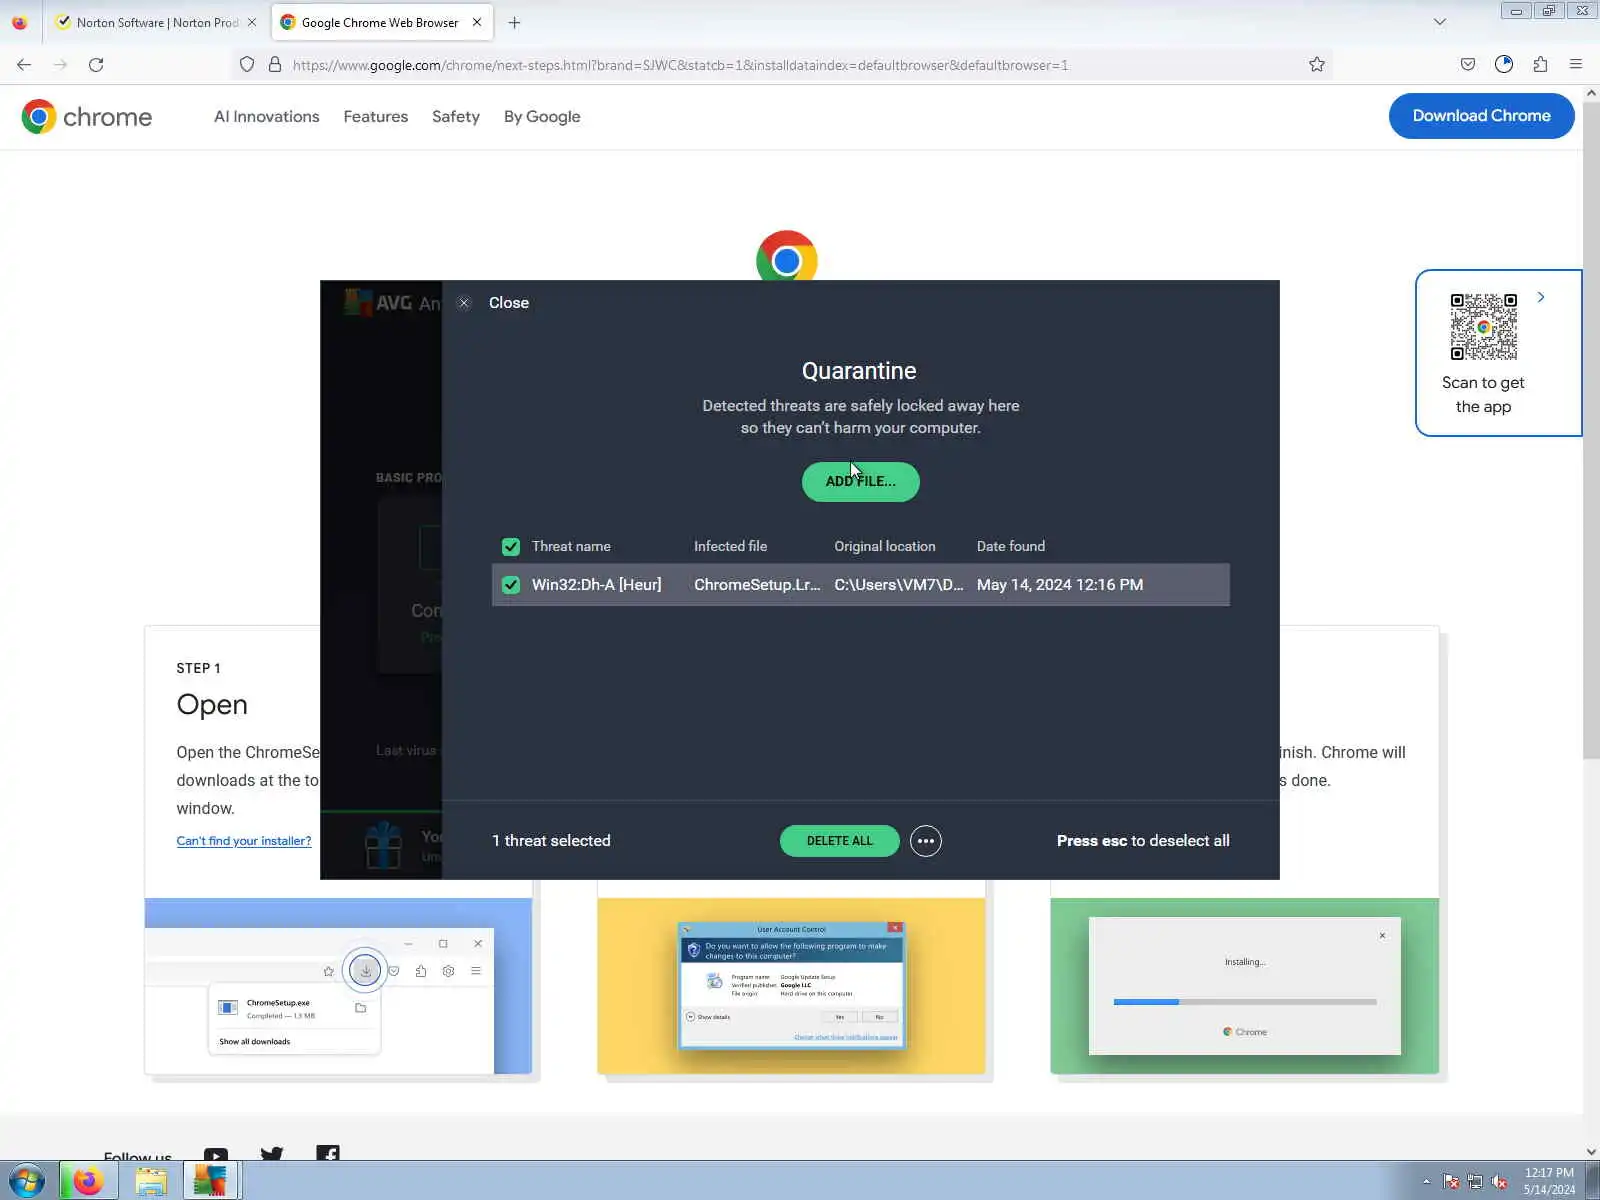Open the tracking protection shield panel
The height and width of the screenshot is (1200, 1600).
pyautogui.click(x=247, y=65)
